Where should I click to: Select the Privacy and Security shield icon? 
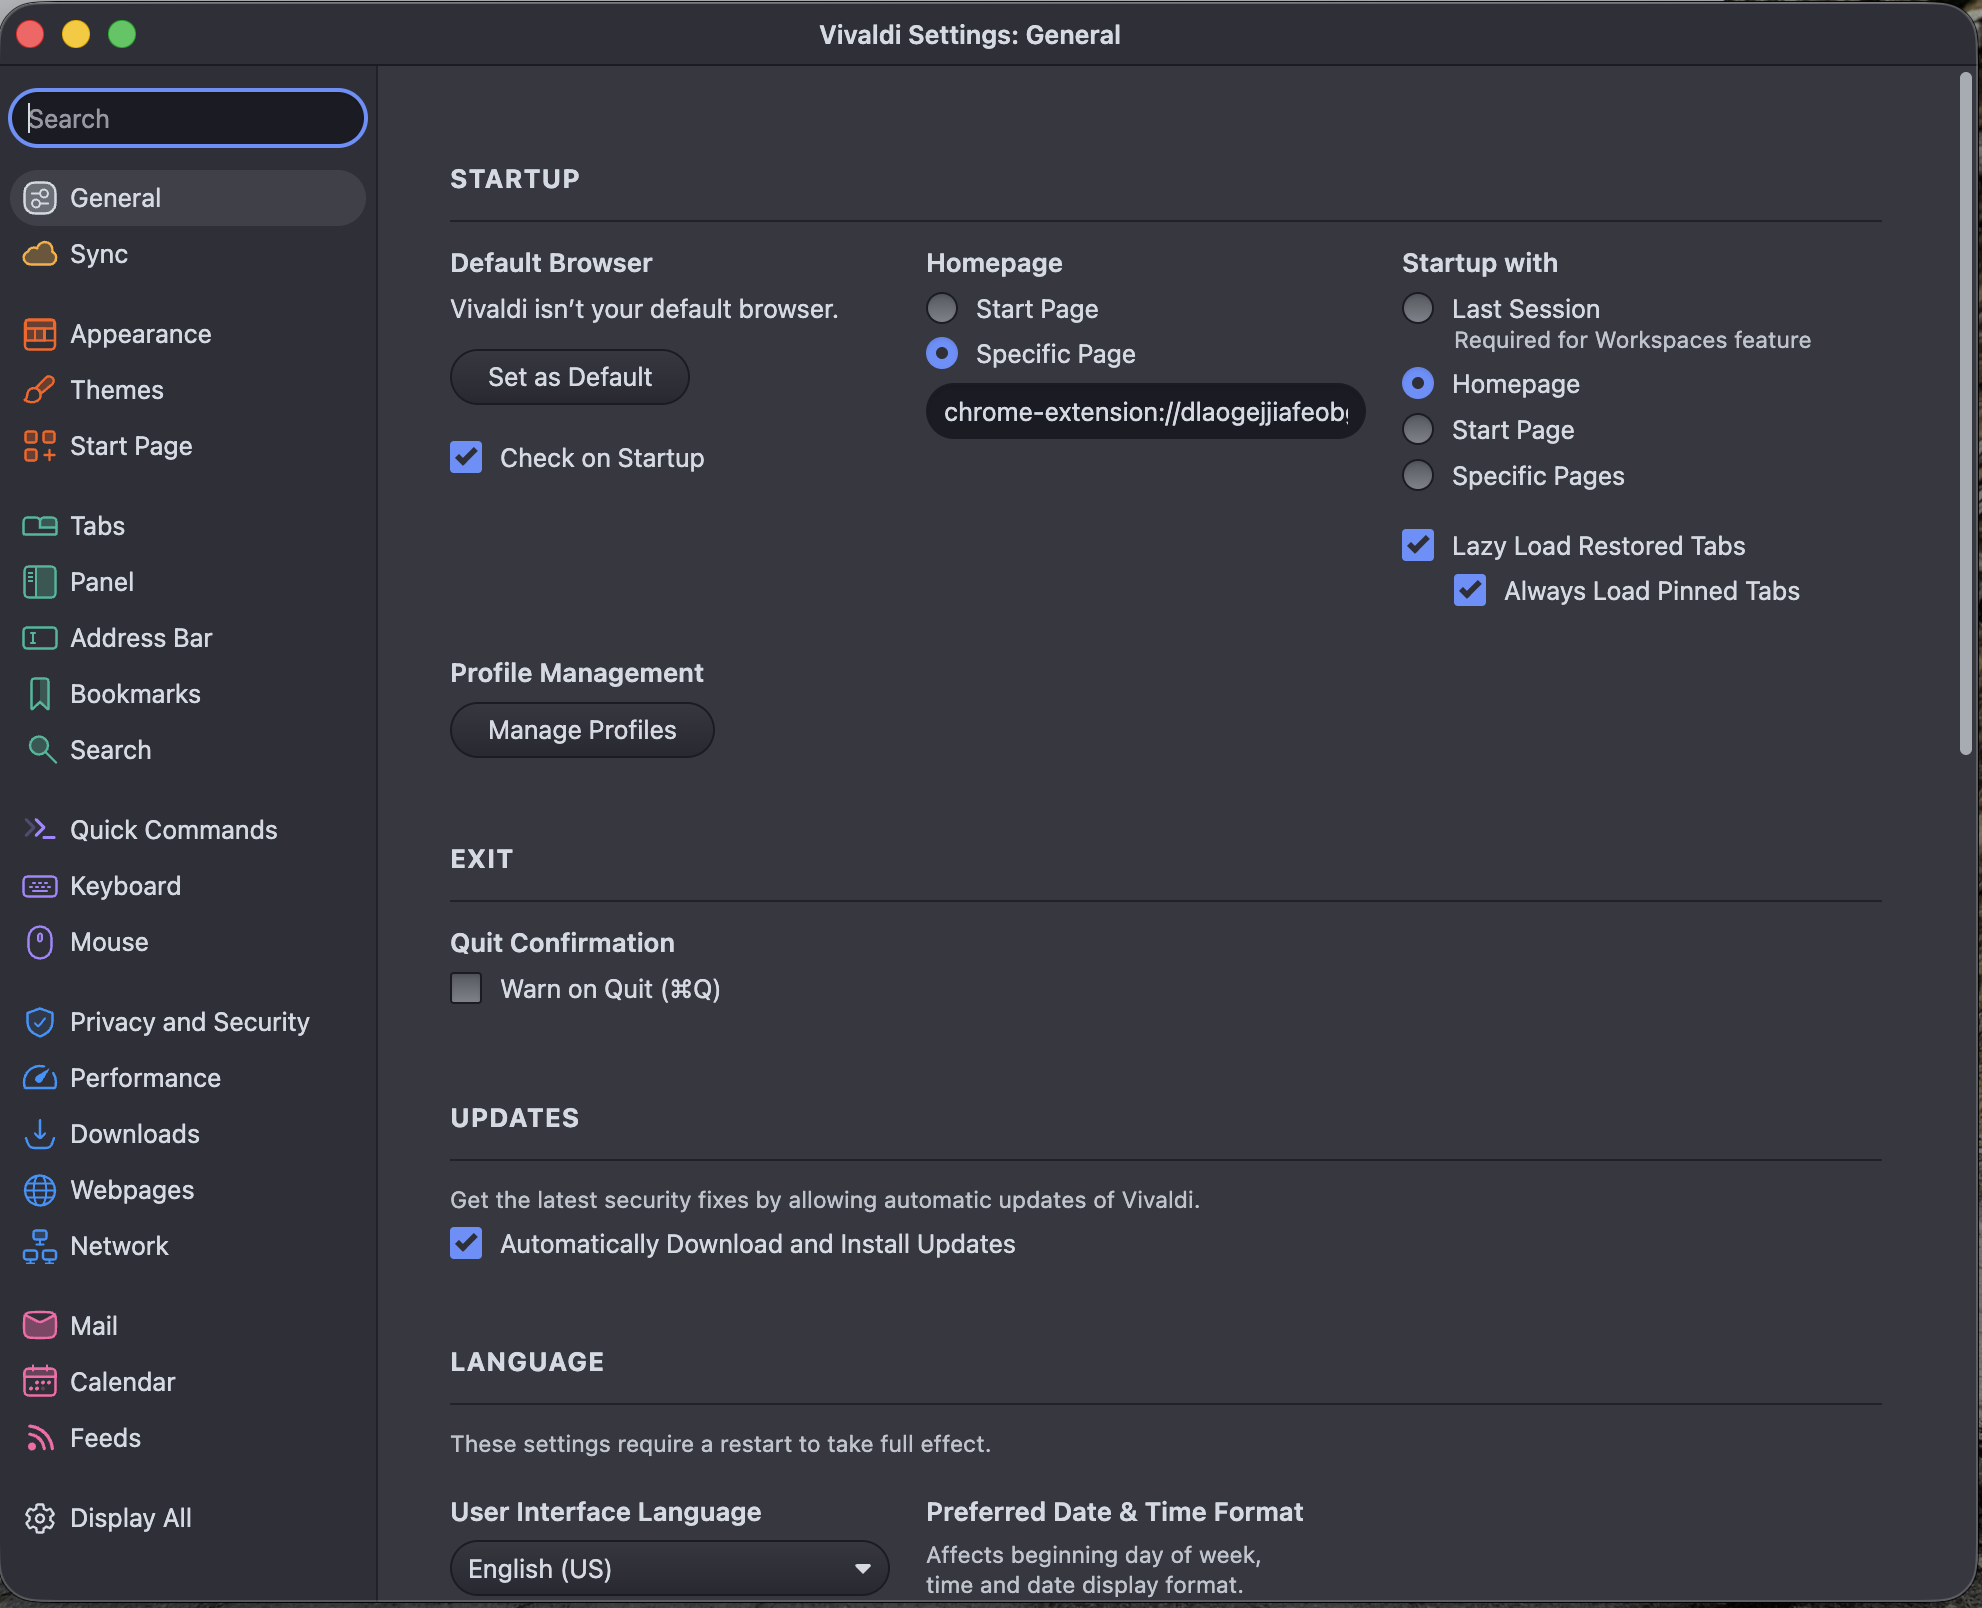pos(39,1022)
